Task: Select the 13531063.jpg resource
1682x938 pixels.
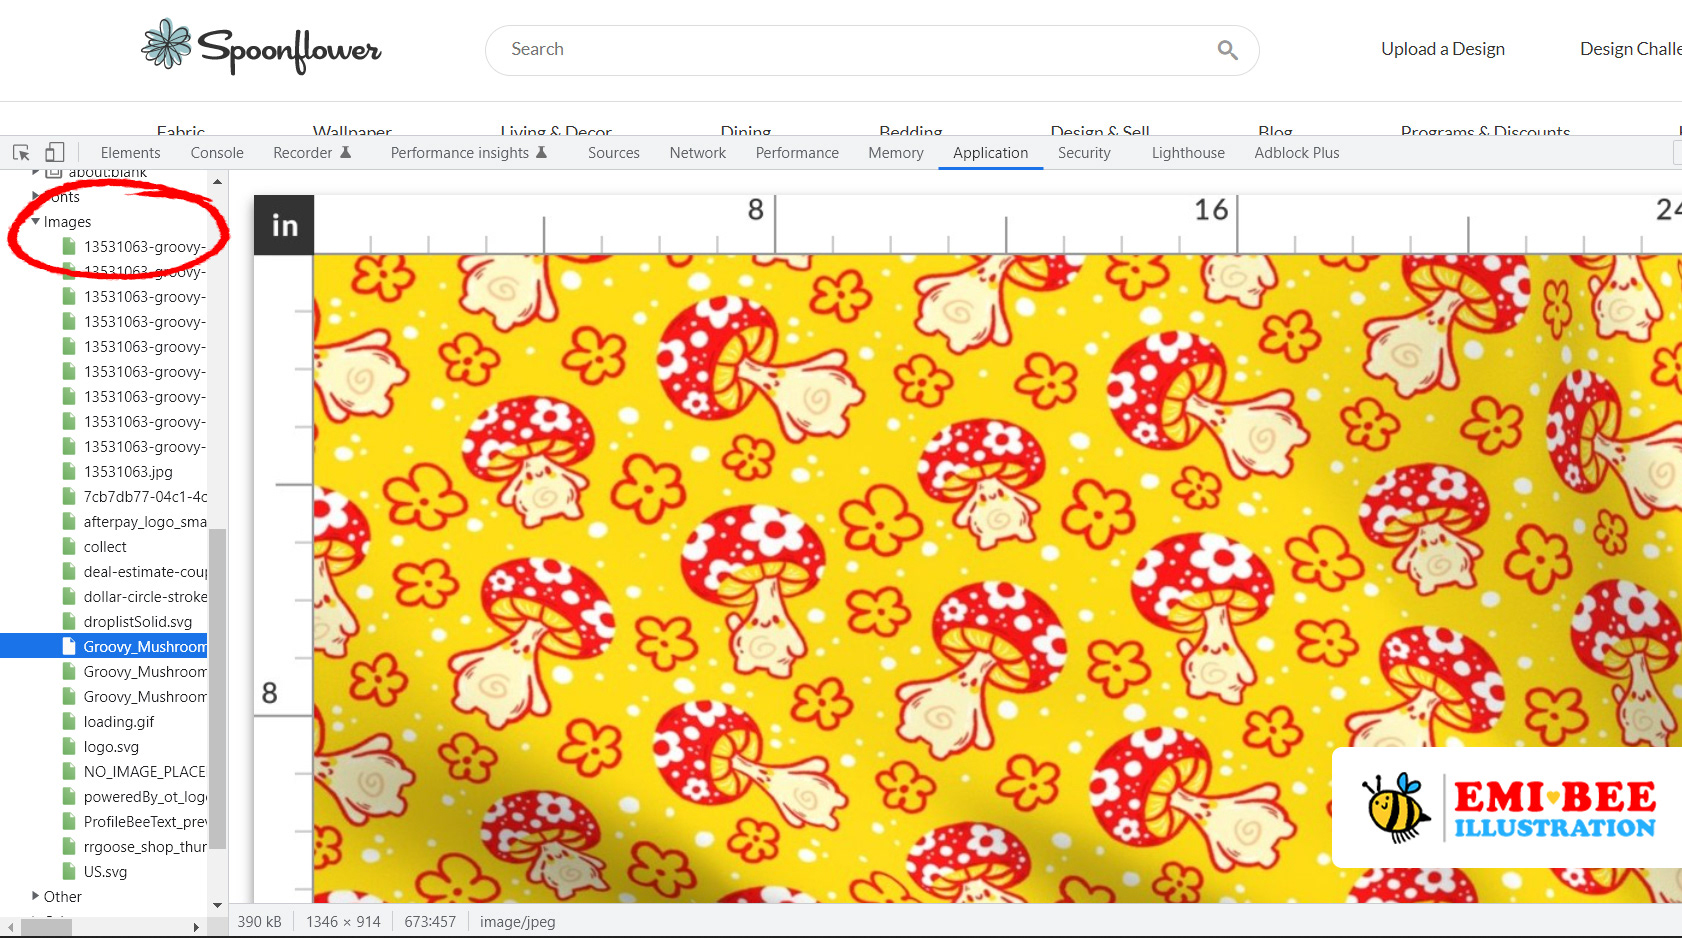Action: point(128,471)
